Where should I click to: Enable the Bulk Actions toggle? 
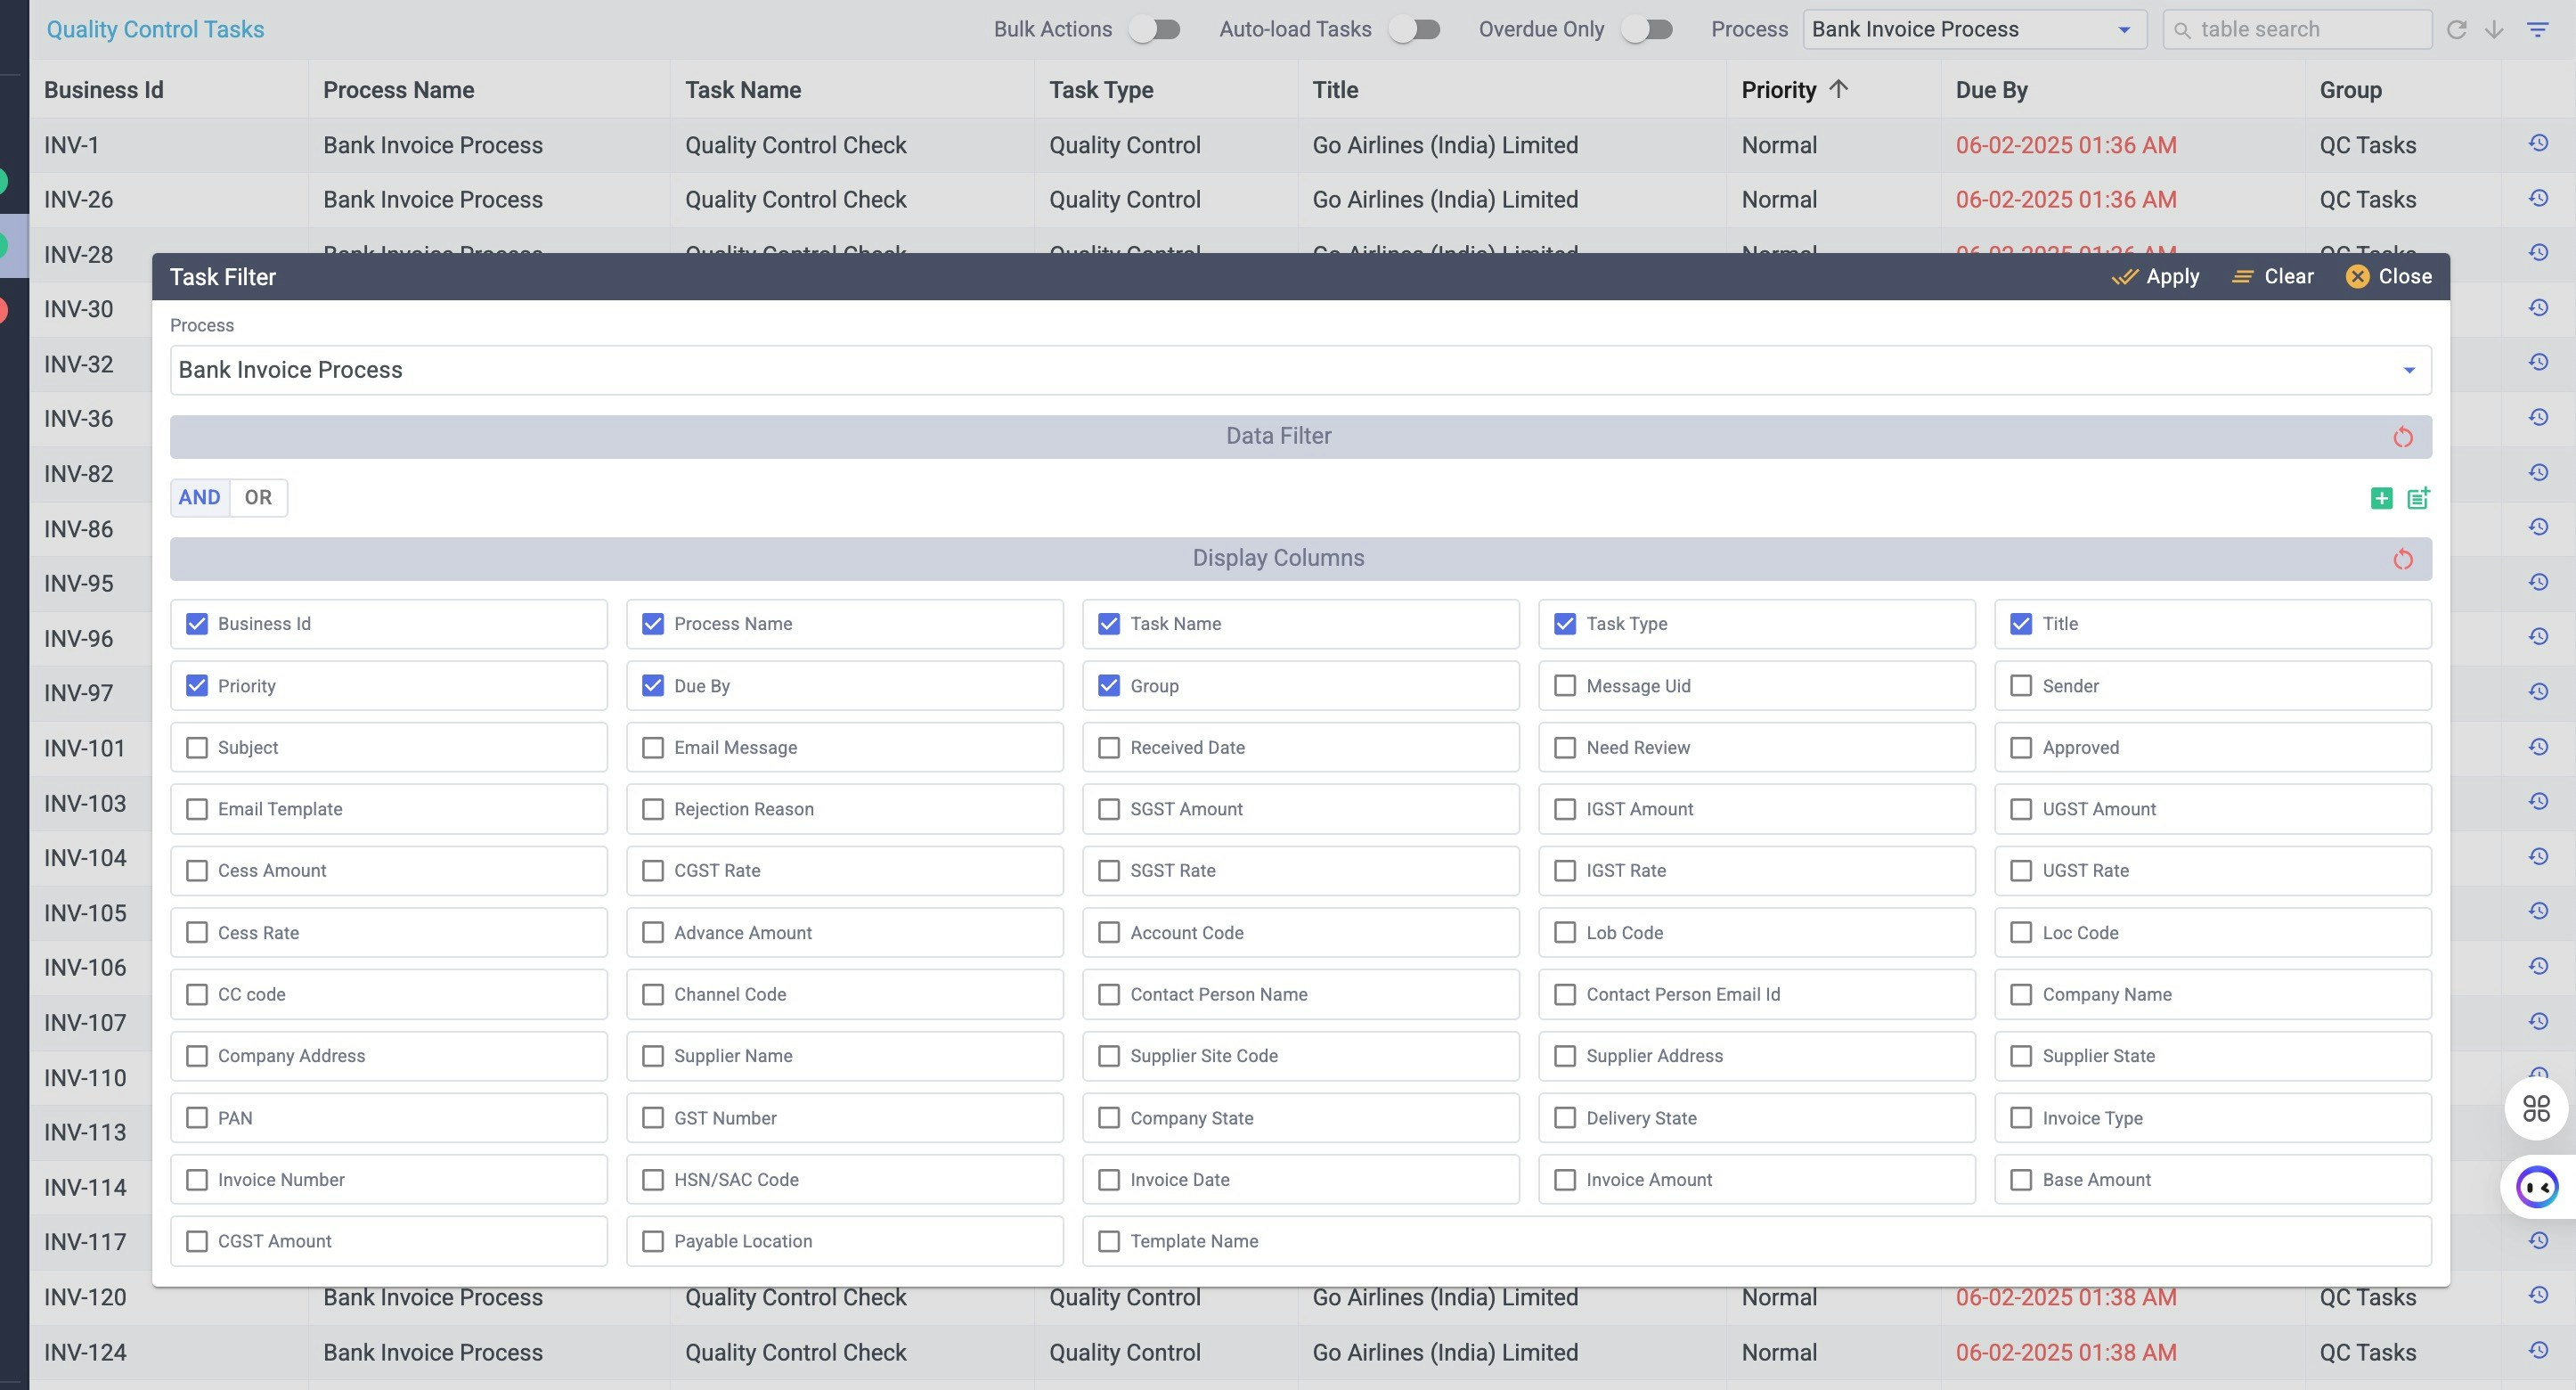[x=1155, y=30]
